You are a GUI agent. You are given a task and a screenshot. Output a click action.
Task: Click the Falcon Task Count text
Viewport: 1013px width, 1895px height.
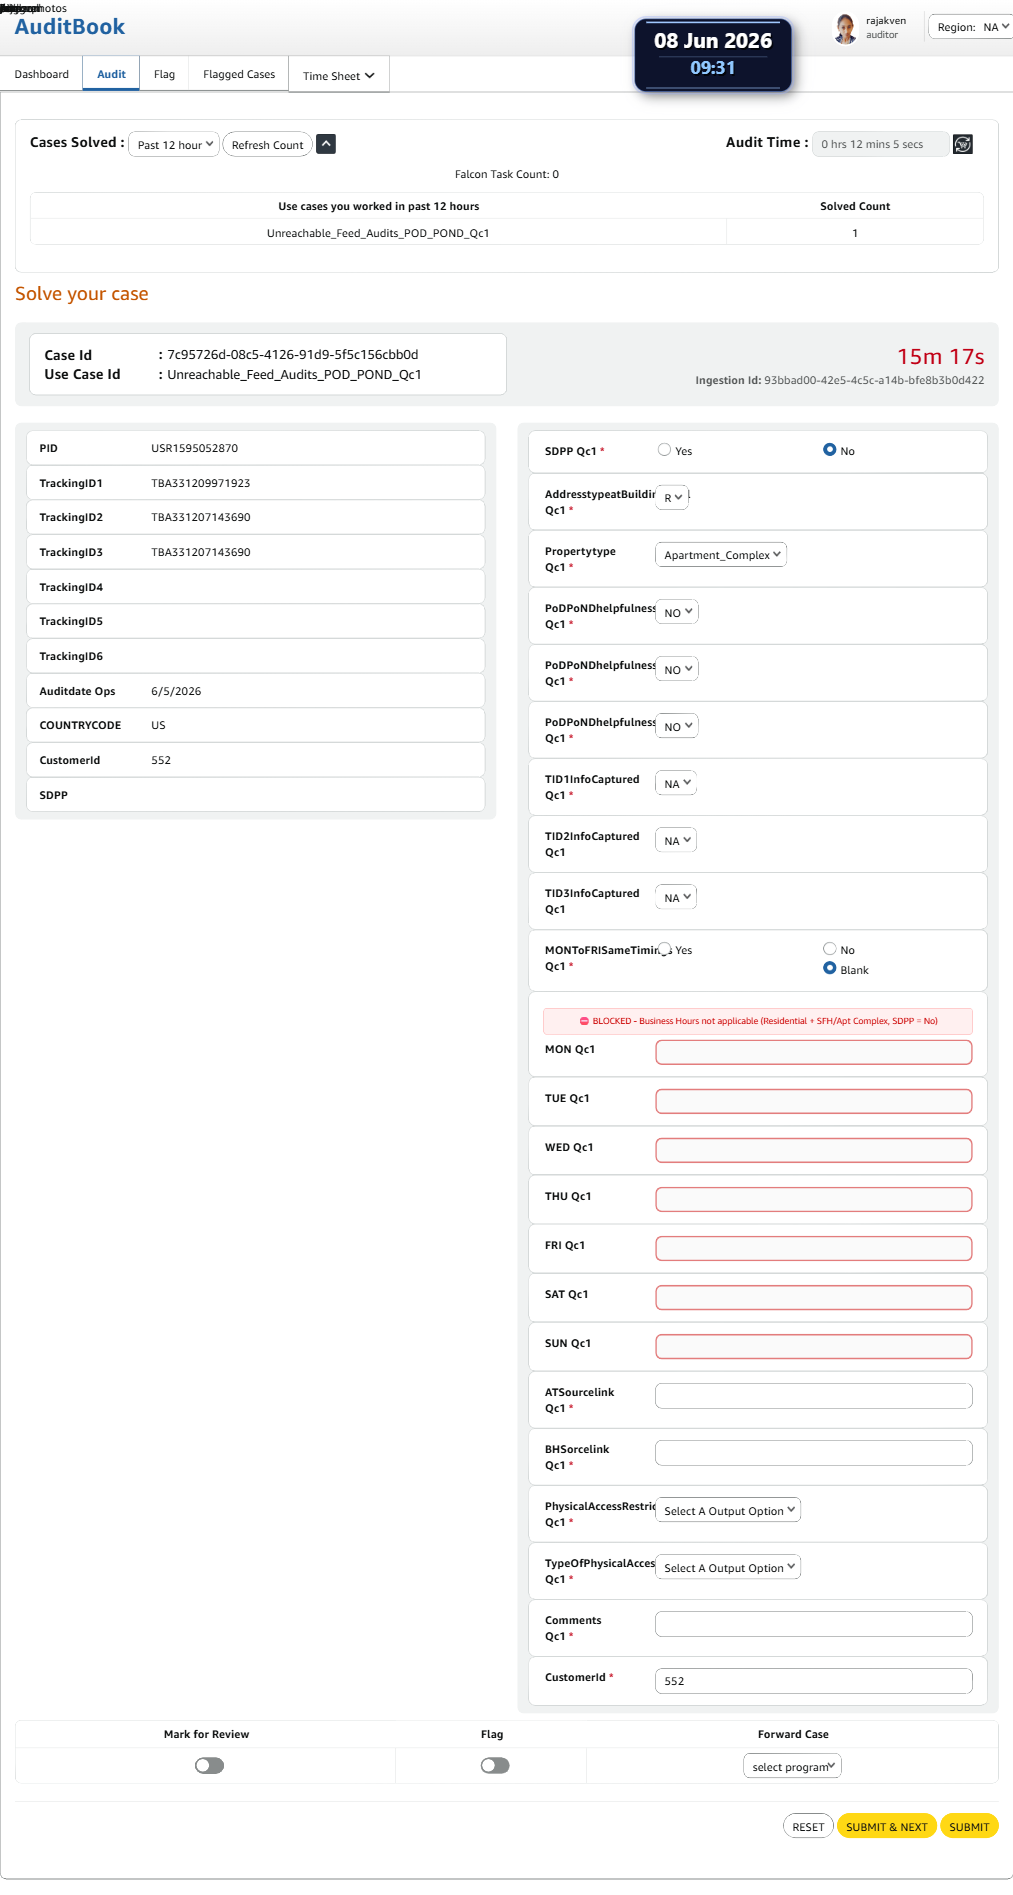pos(507,174)
